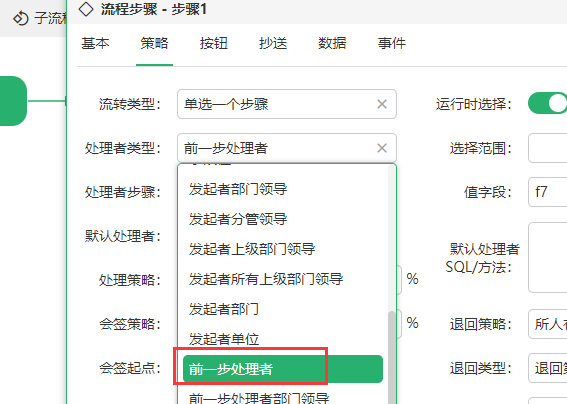Screen dimensions: 567x404
Task: Click the 子流程 icon in the toolbar
Action: pos(20,18)
